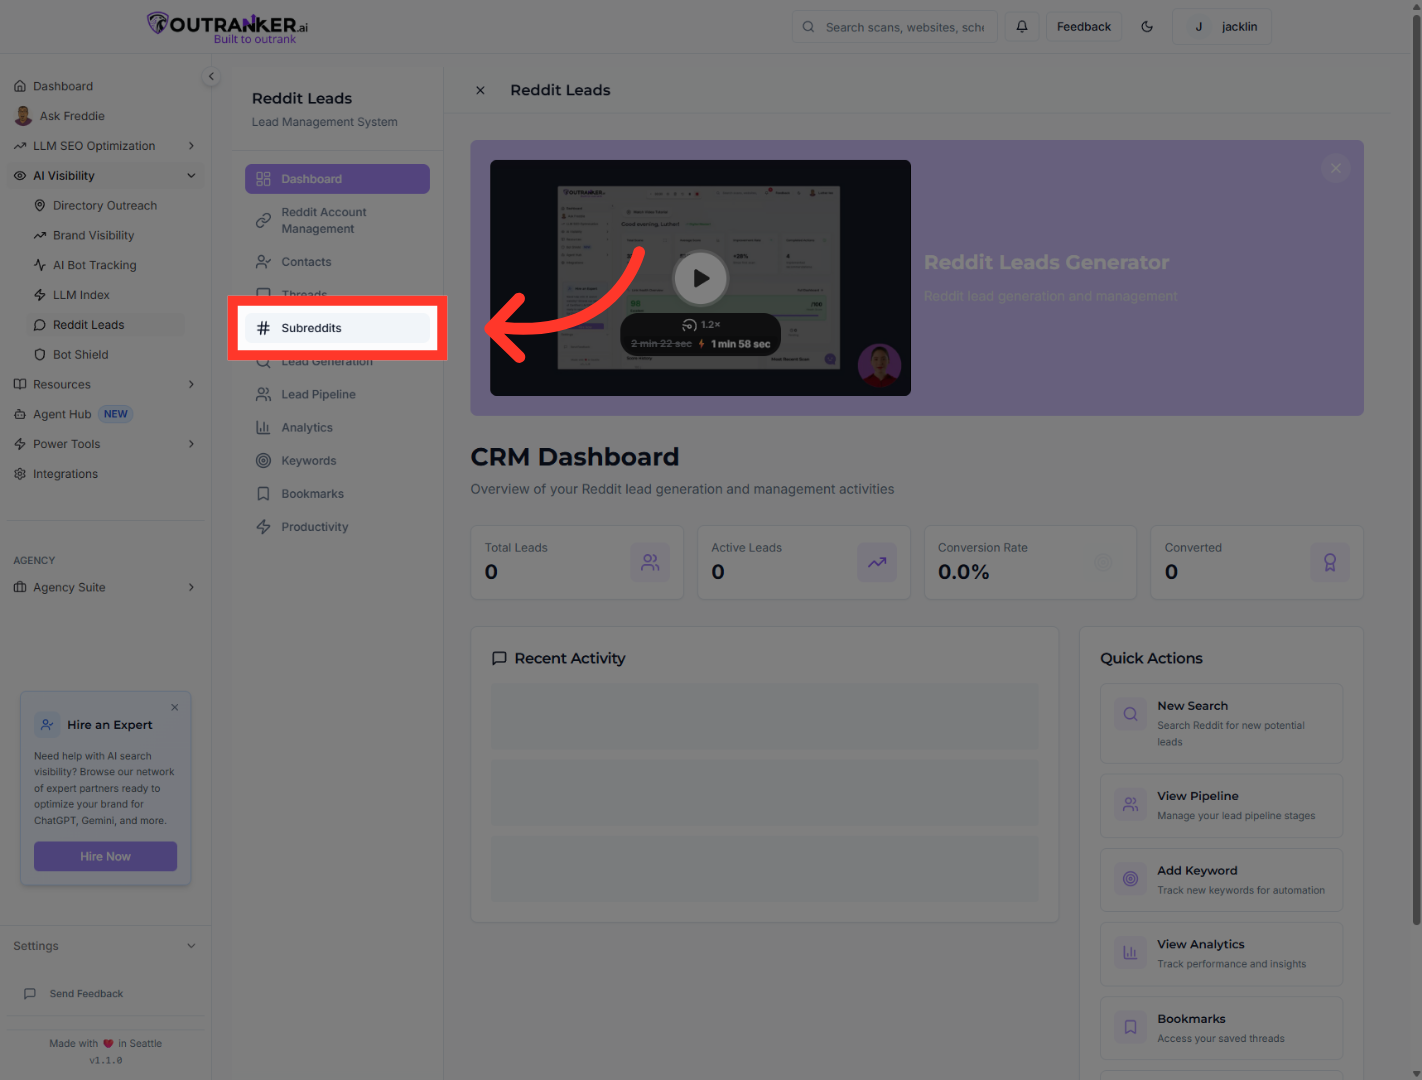Click the Conversion Rate card
The width and height of the screenshot is (1422, 1080).
(1030, 563)
